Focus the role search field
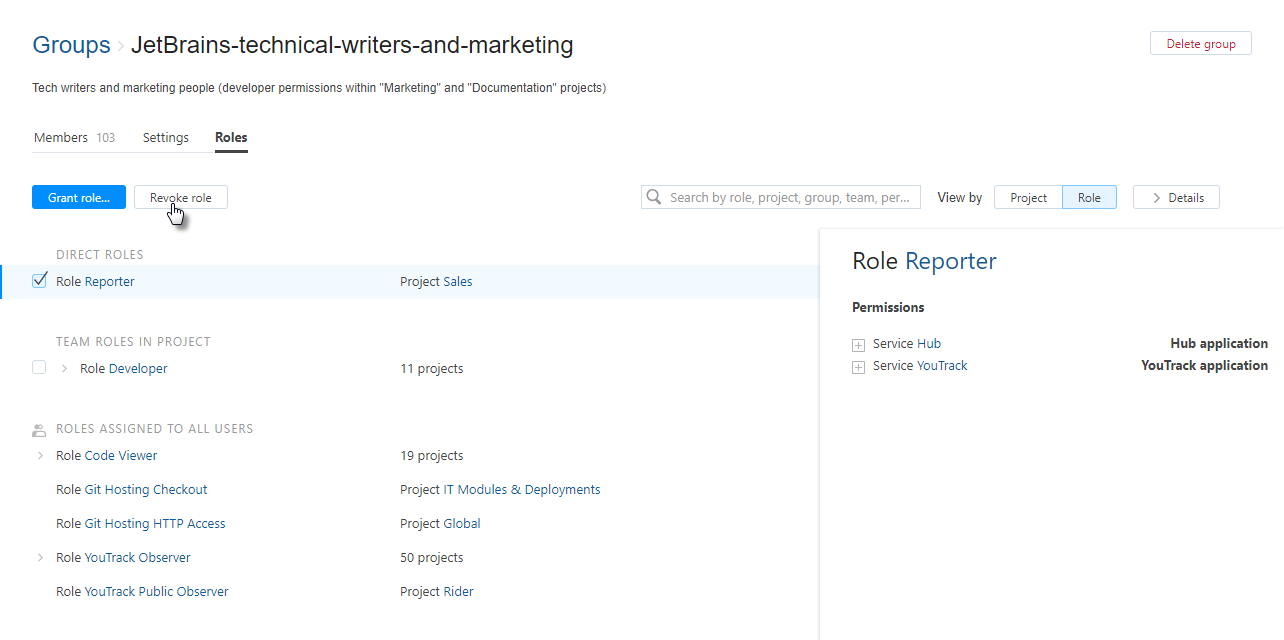The height and width of the screenshot is (640, 1284). pyautogui.click(x=790, y=198)
